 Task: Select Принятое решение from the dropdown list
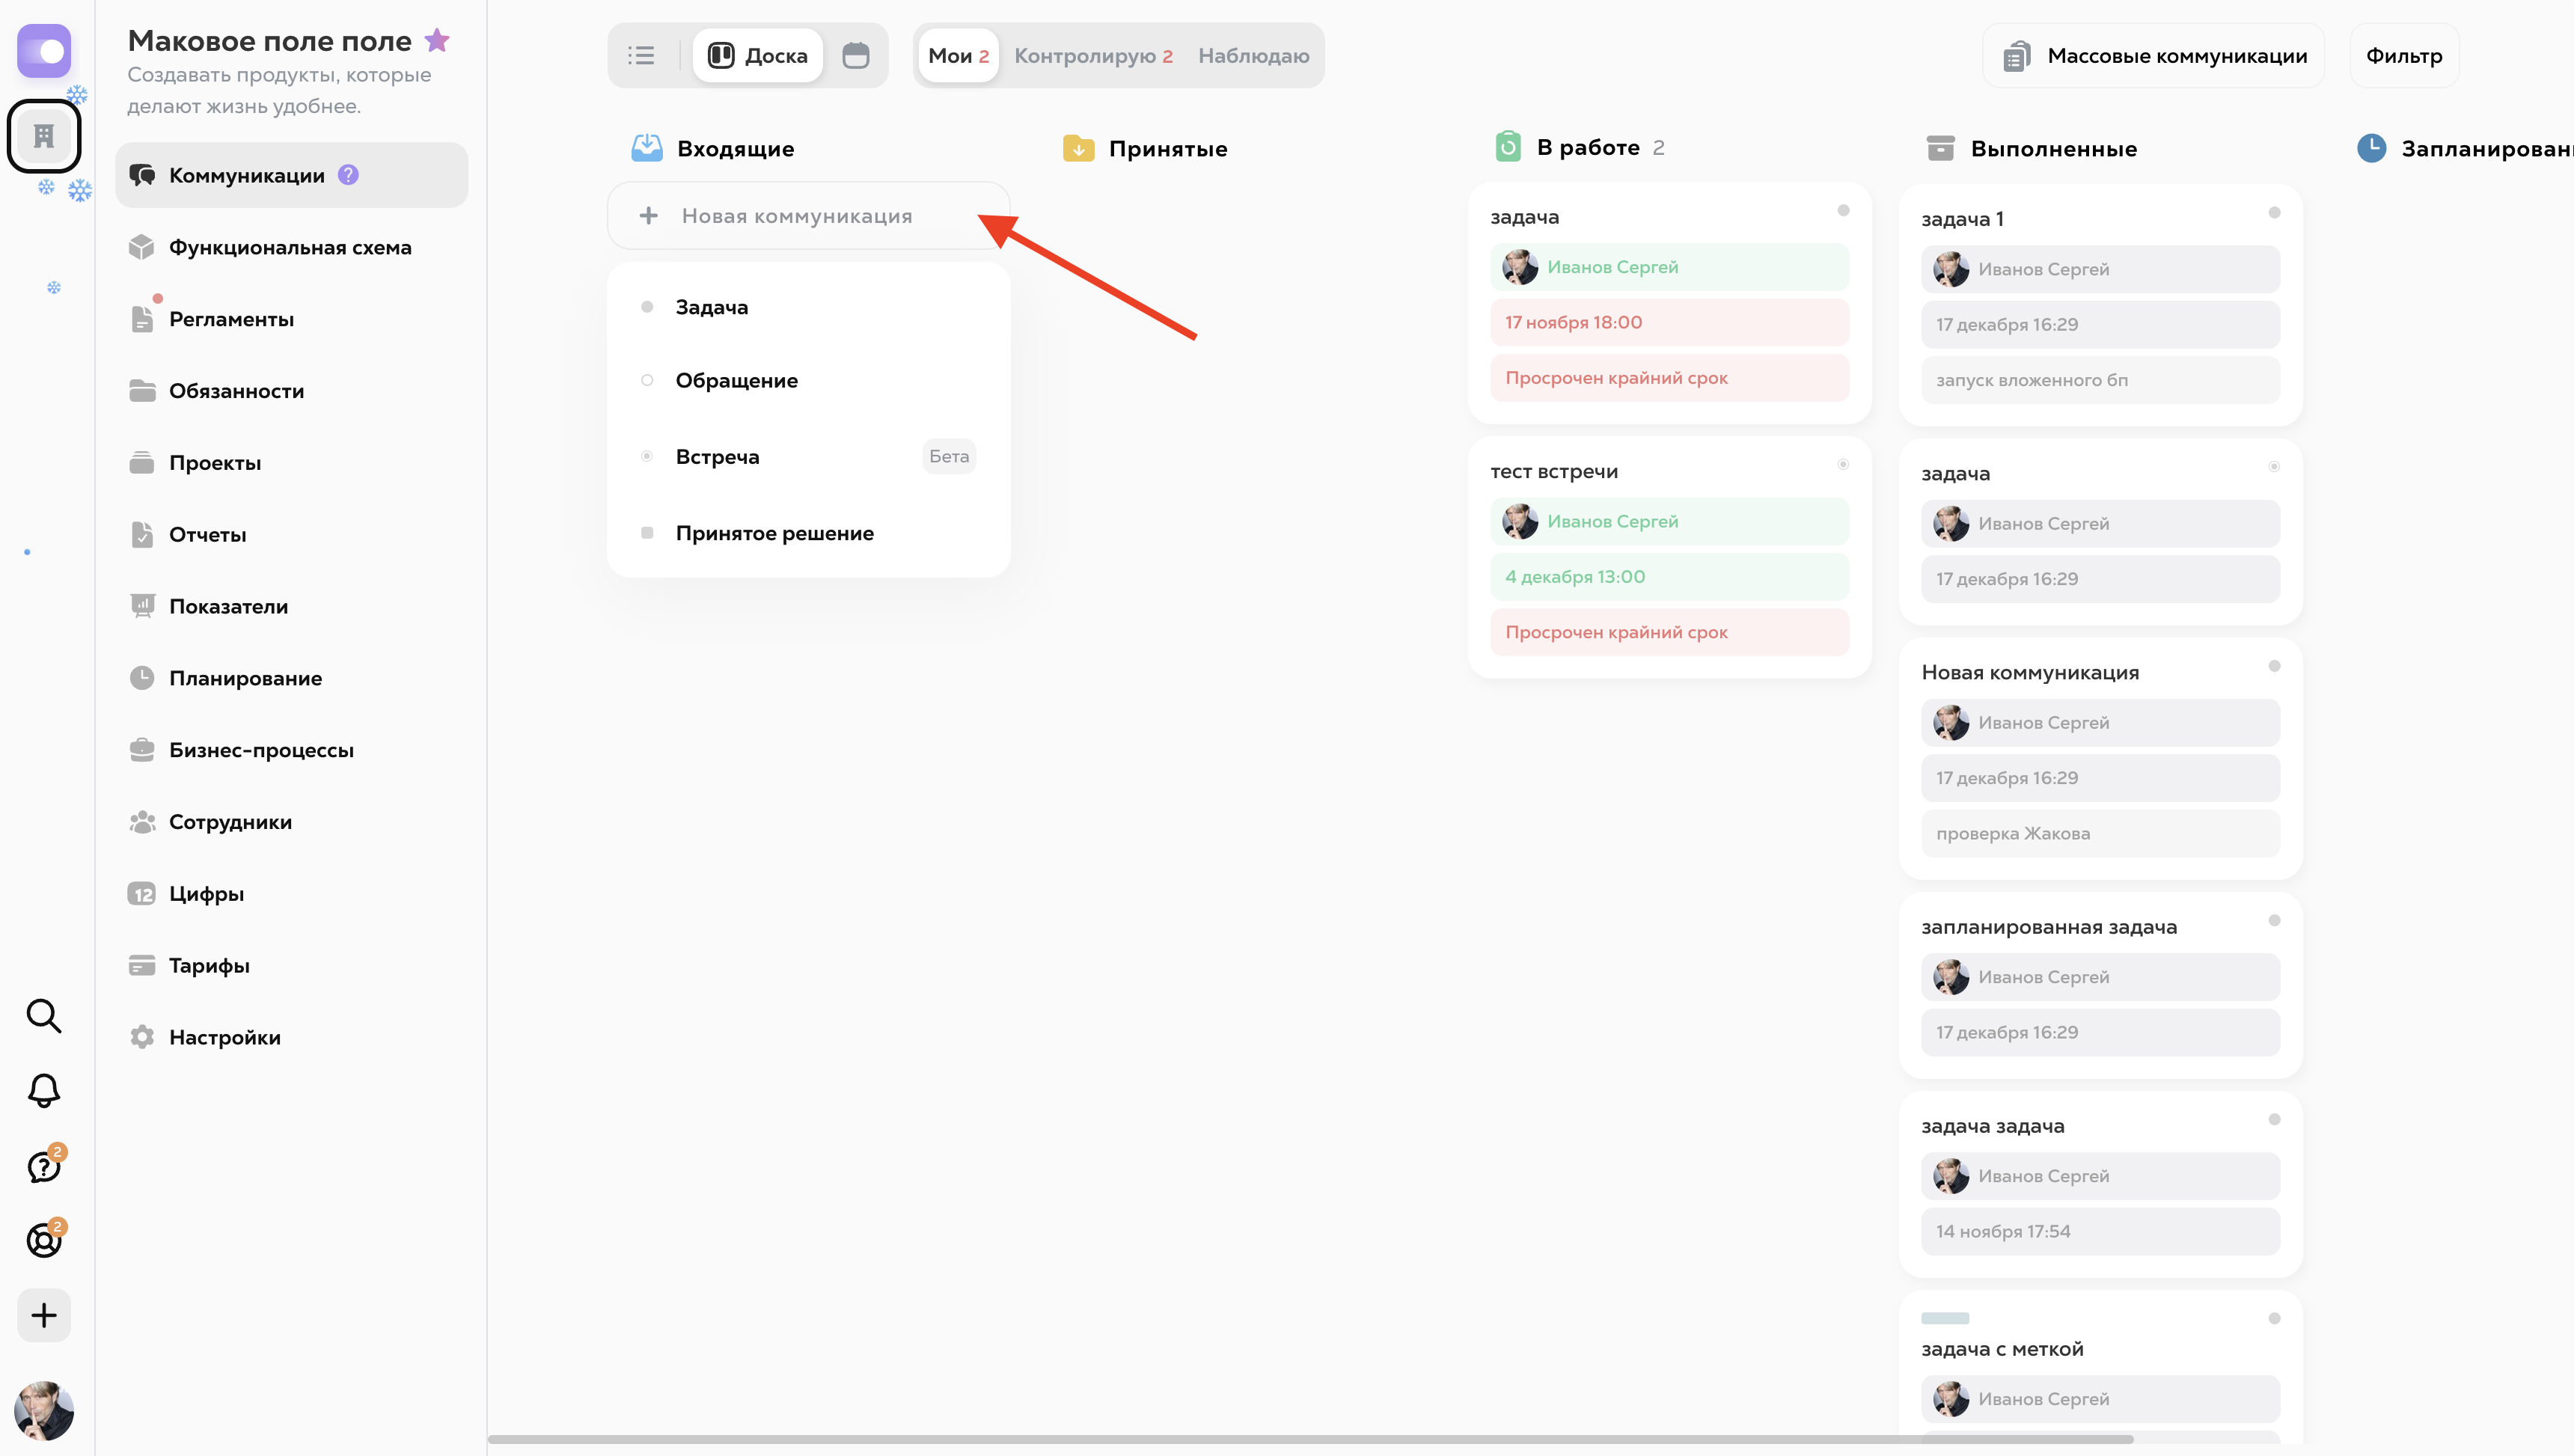(774, 533)
